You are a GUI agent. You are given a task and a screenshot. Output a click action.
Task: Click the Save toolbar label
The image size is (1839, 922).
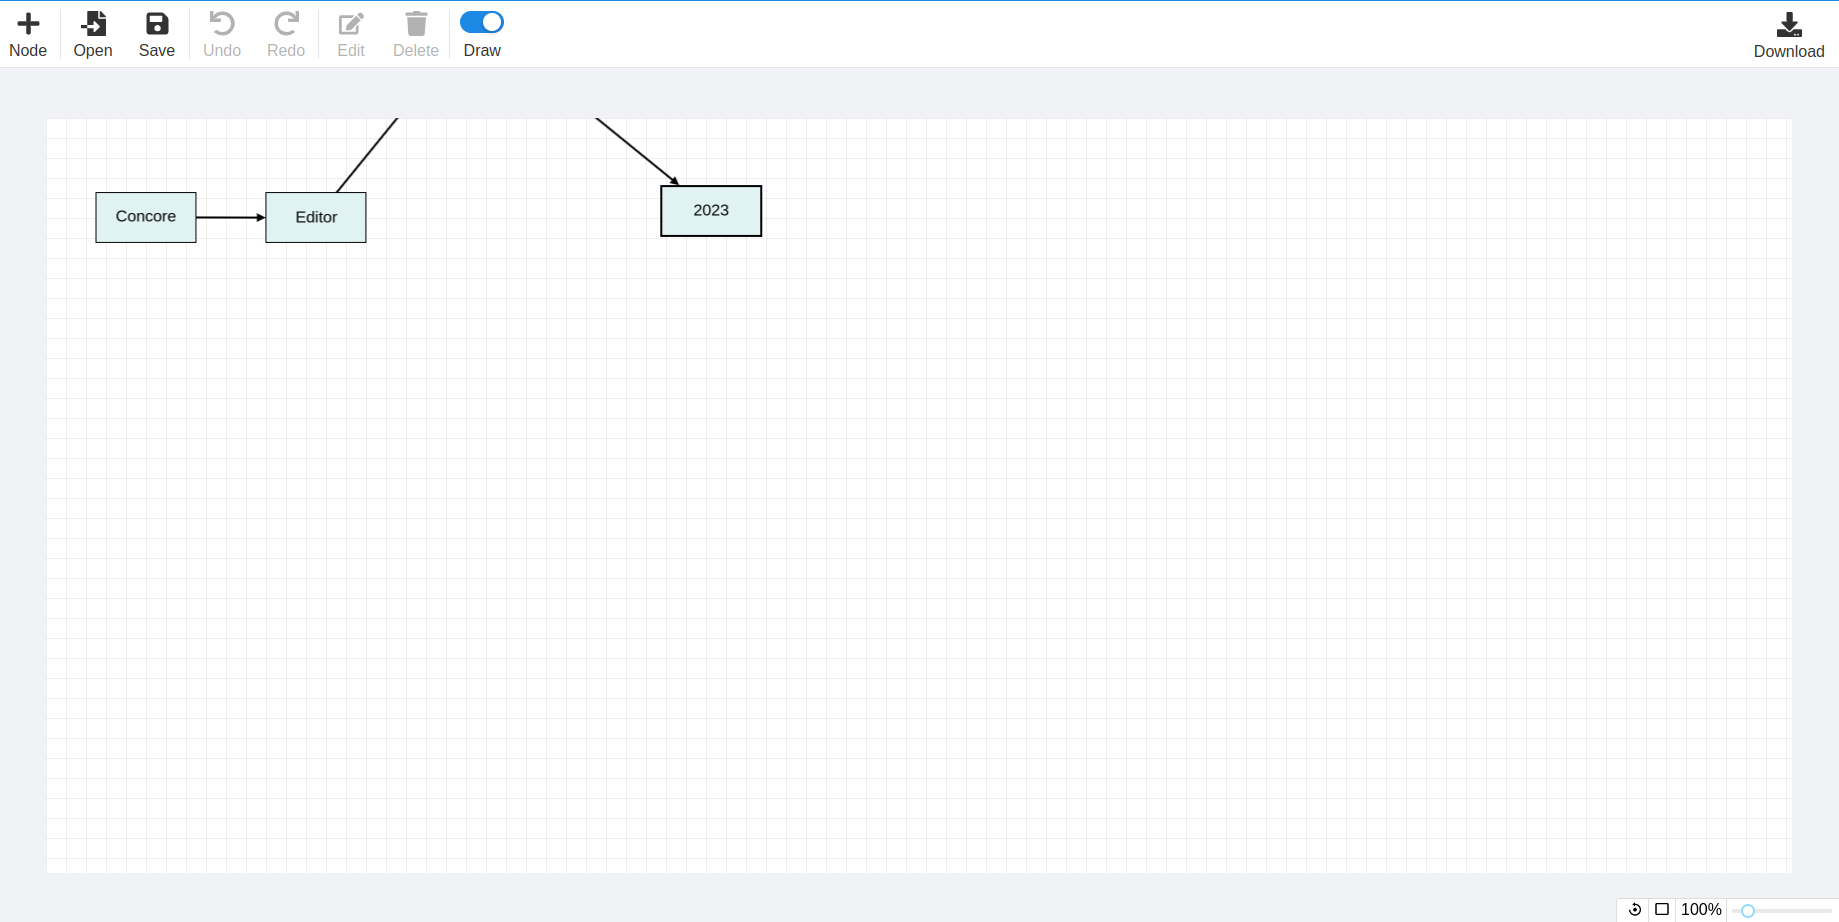point(156,49)
